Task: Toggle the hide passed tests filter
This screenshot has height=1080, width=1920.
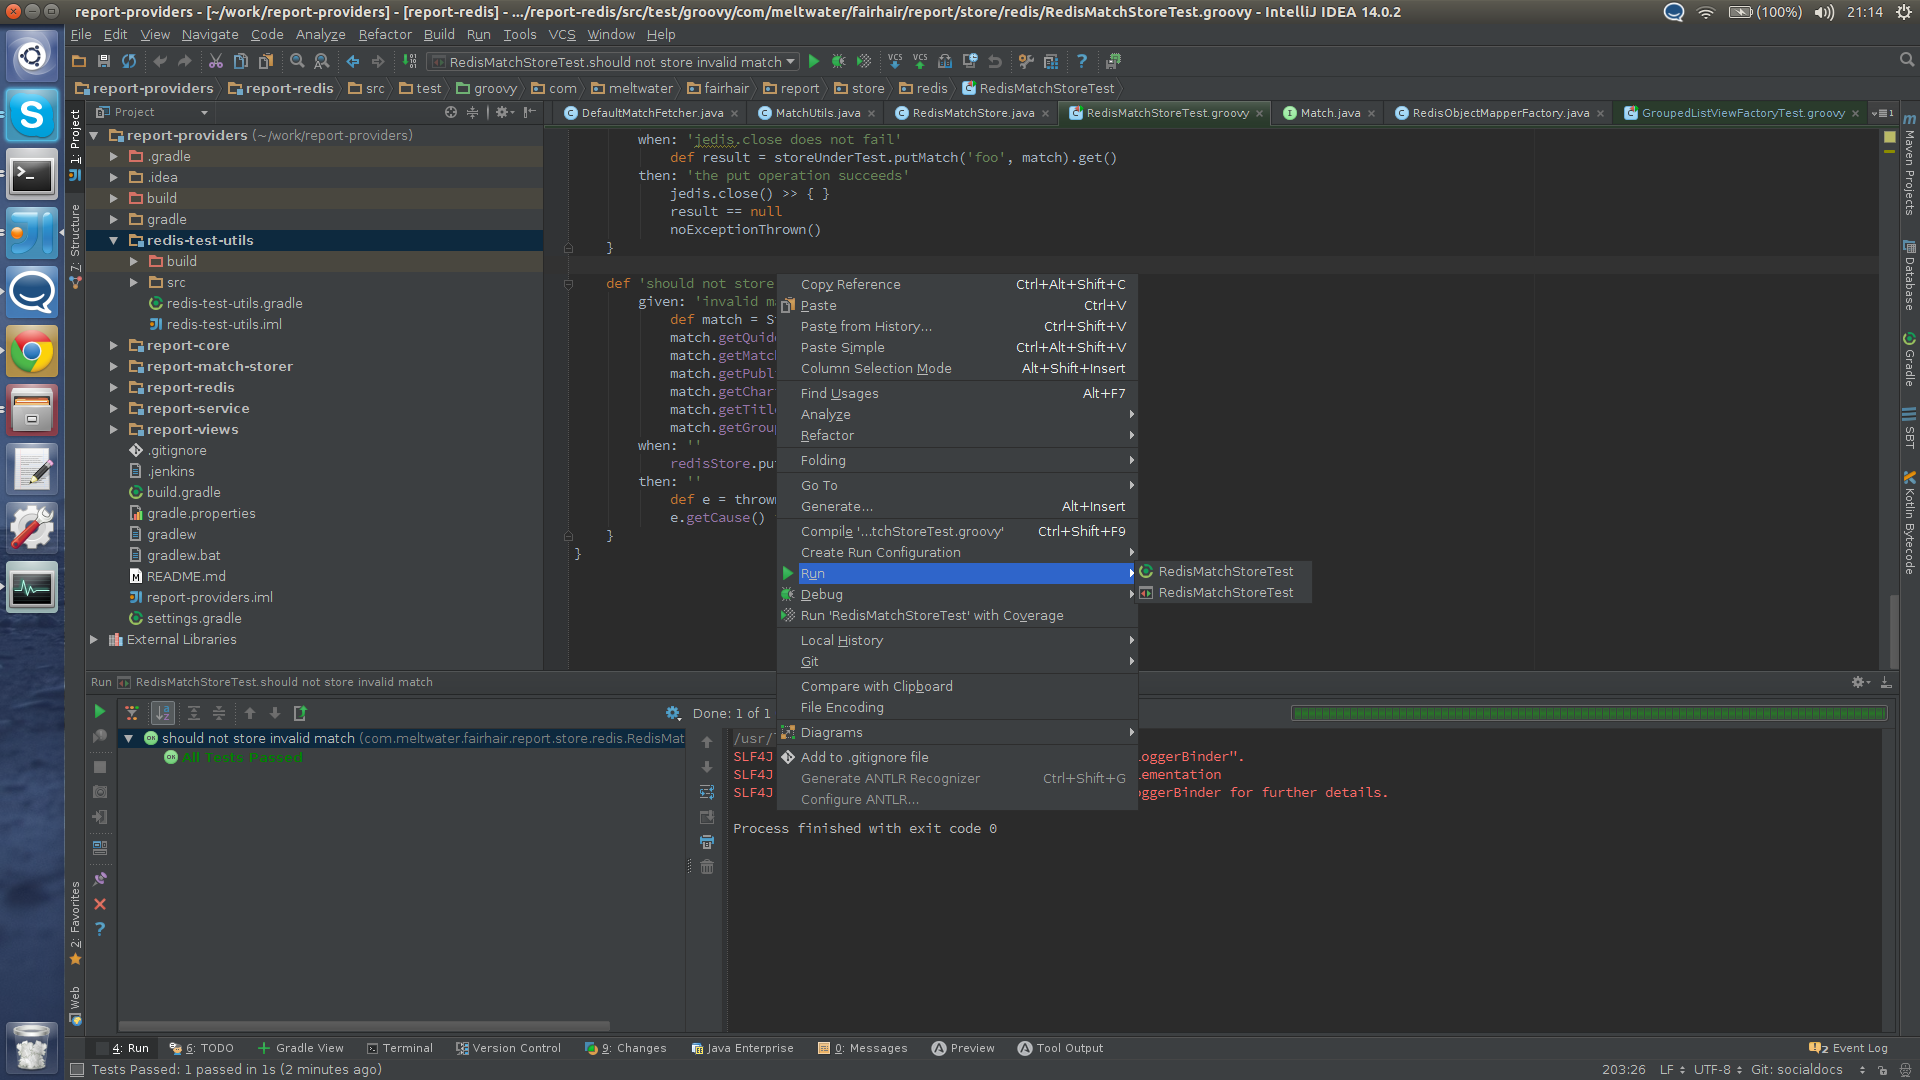Action: (x=131, y=713)
